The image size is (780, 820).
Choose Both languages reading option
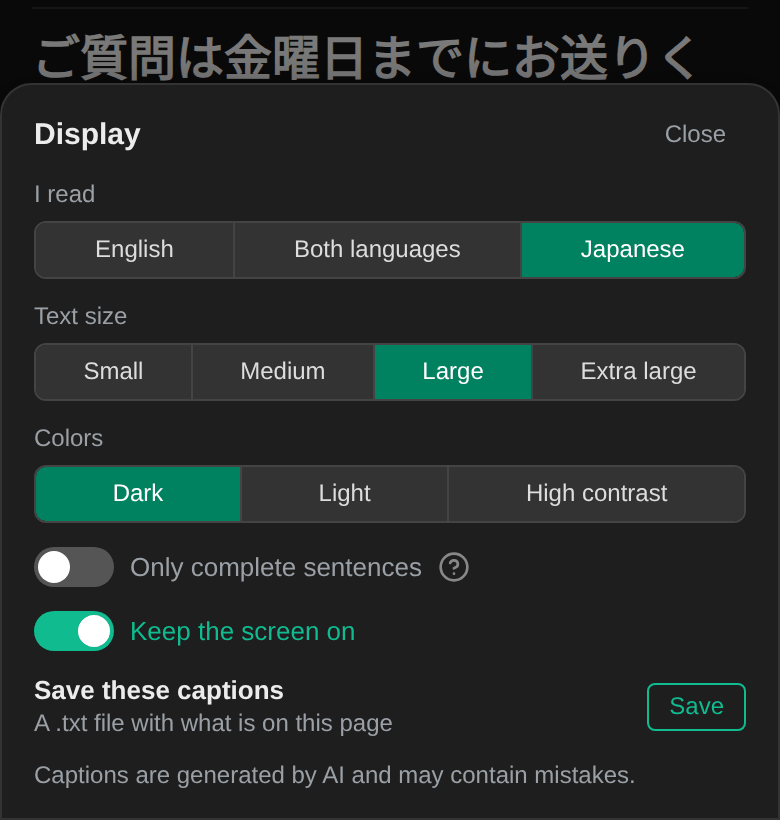(x=377, y=249)
